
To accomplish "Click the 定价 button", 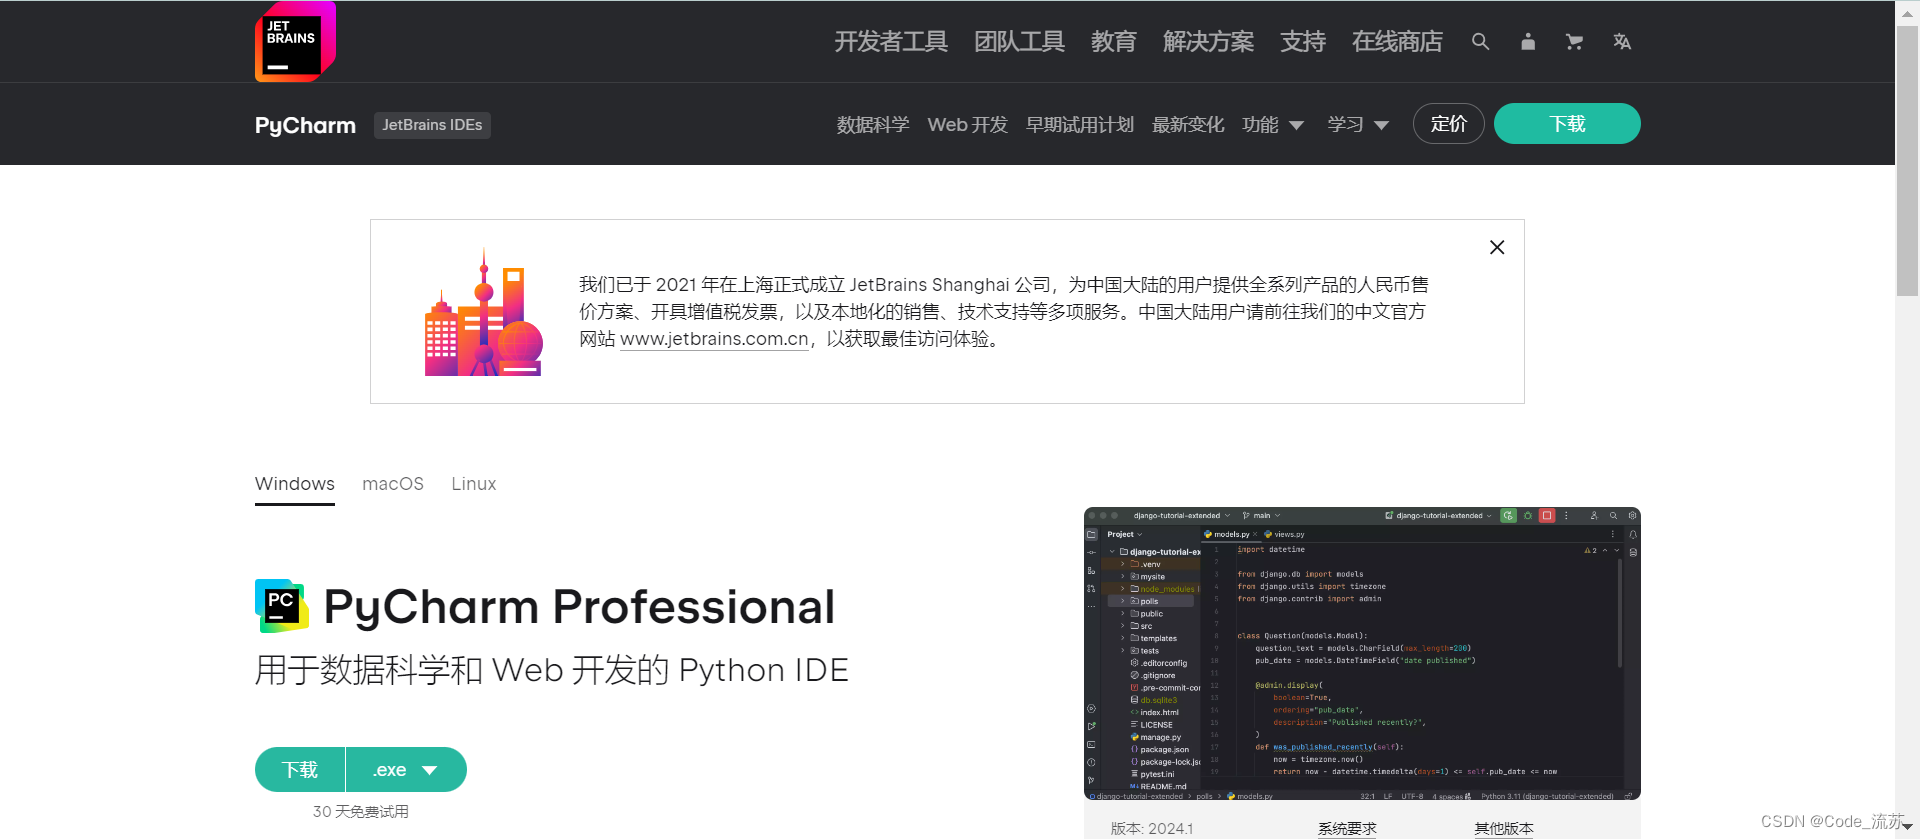I will [1448, 124].
